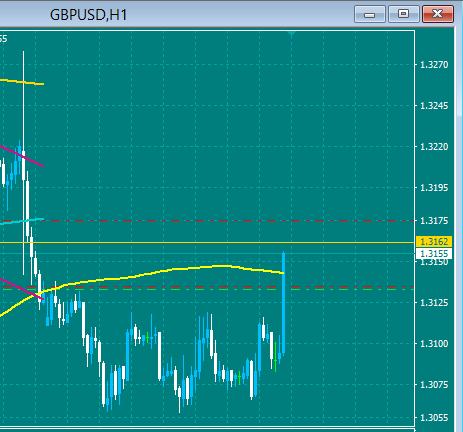The width and height of the screenshot is (463, 432).
Task: Click the 1.3245 price scale value
Action: pos(434,106)
